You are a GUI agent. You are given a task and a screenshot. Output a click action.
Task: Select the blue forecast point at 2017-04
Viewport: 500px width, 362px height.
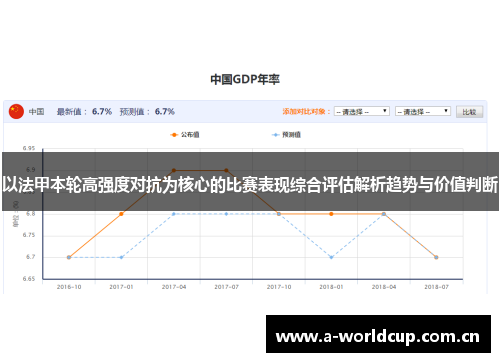click(x=174, y=214)
